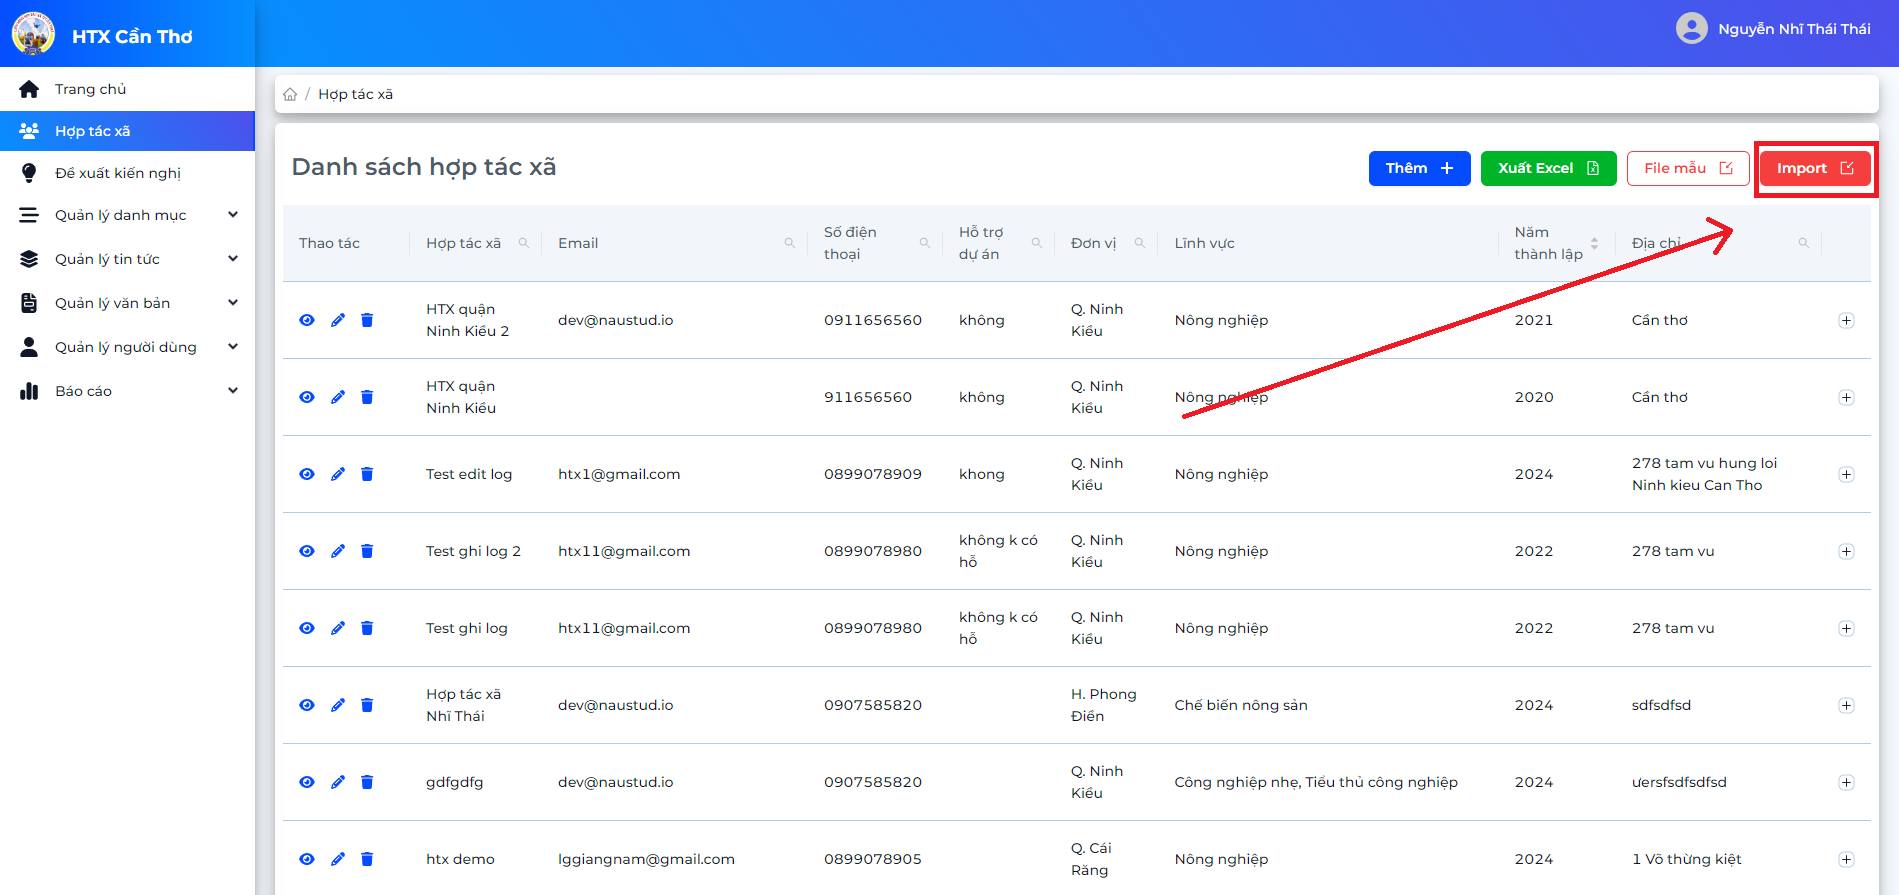
Task: Delete the Test ghi log 2 row
Action: [x=367, y=551]
